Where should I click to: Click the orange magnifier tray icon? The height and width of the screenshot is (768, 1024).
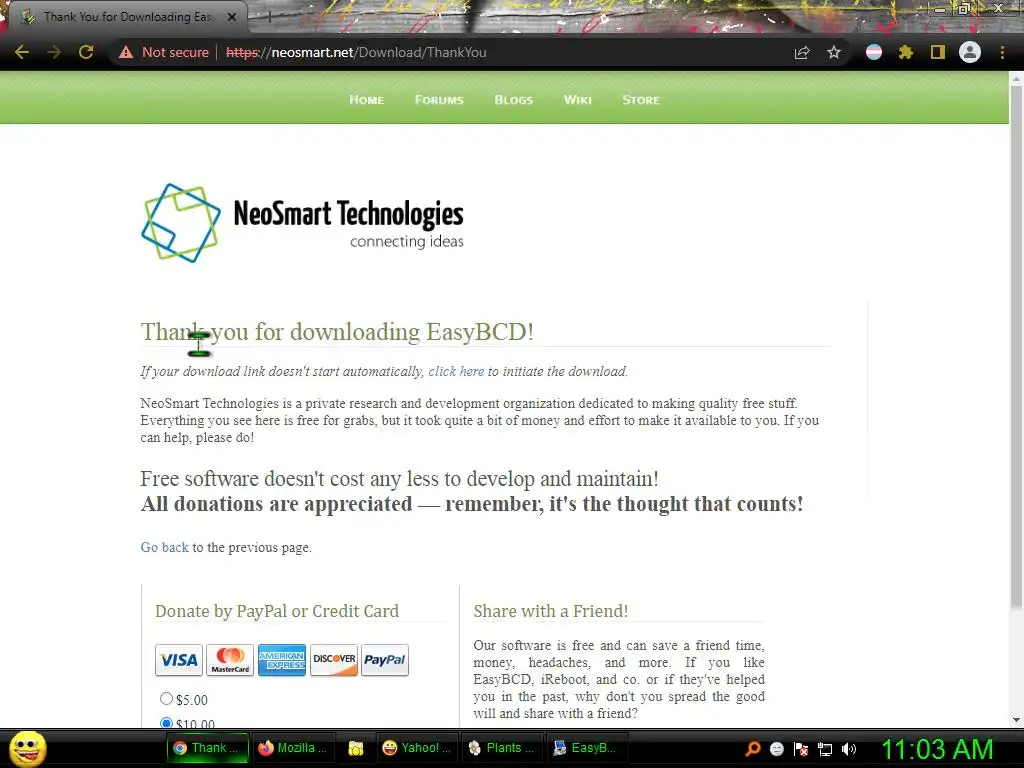tap(753, 749)
